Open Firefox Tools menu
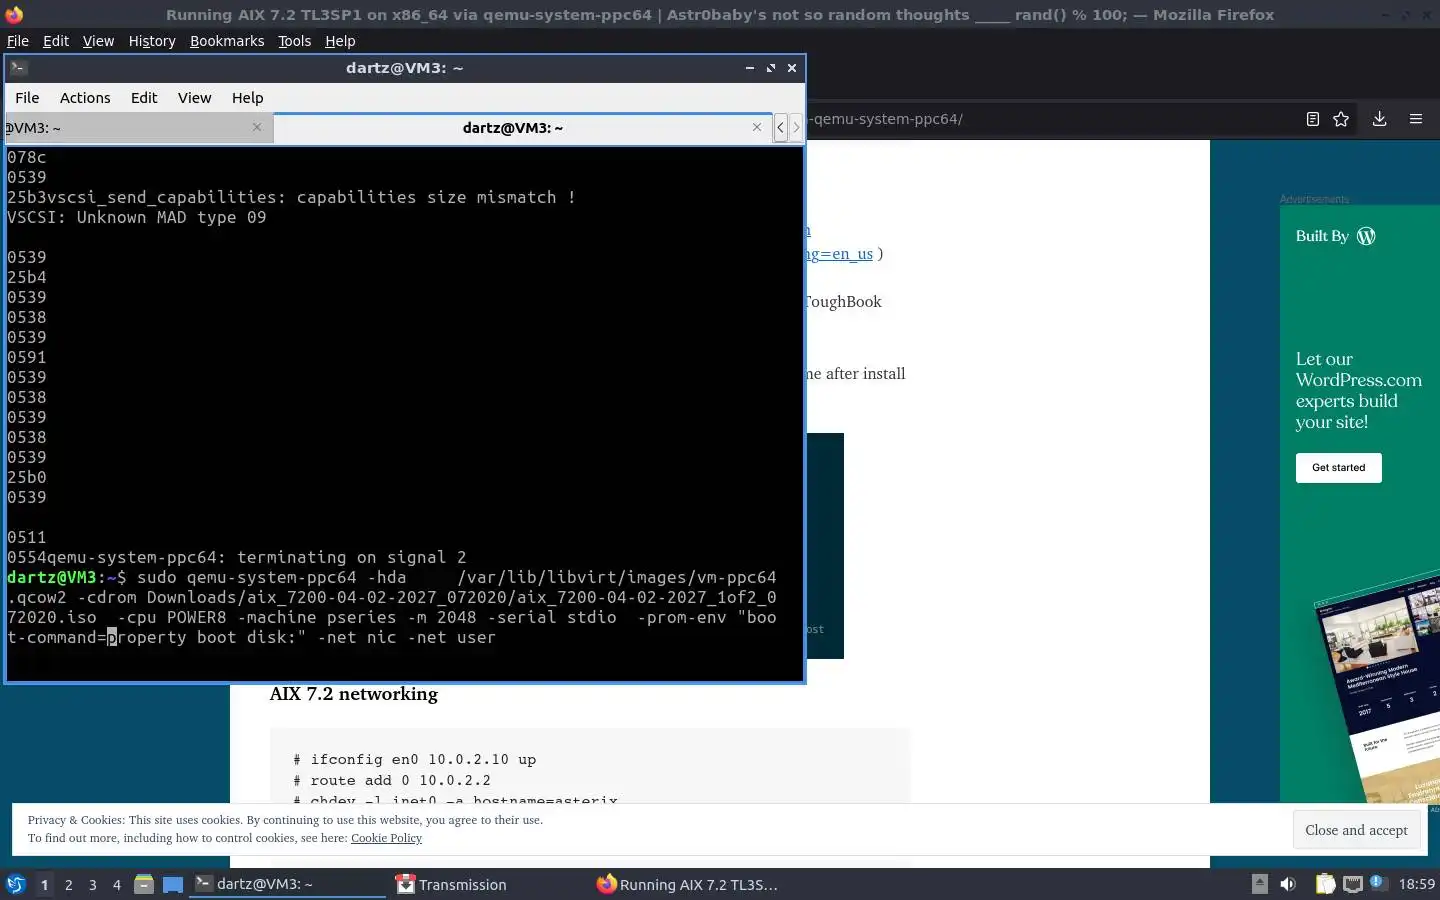 pyautogui.click(x=295, y=41)
